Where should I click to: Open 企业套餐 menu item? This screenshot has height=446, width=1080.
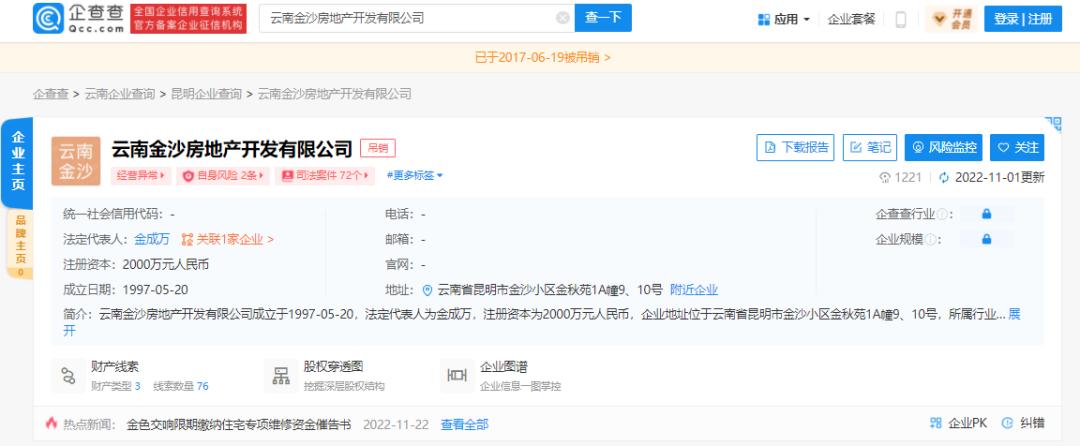click(x=851, y=19)
